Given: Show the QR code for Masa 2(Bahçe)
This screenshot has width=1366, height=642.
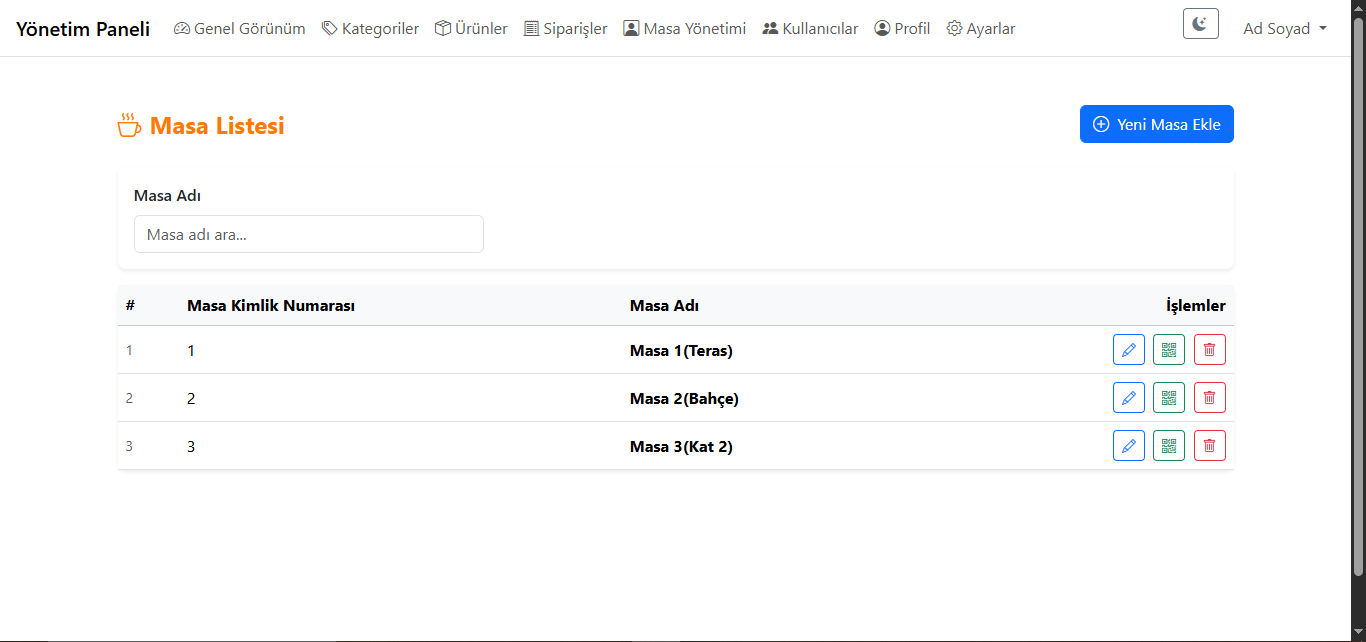Looking at the screenshot, I should coord(1168,398).
